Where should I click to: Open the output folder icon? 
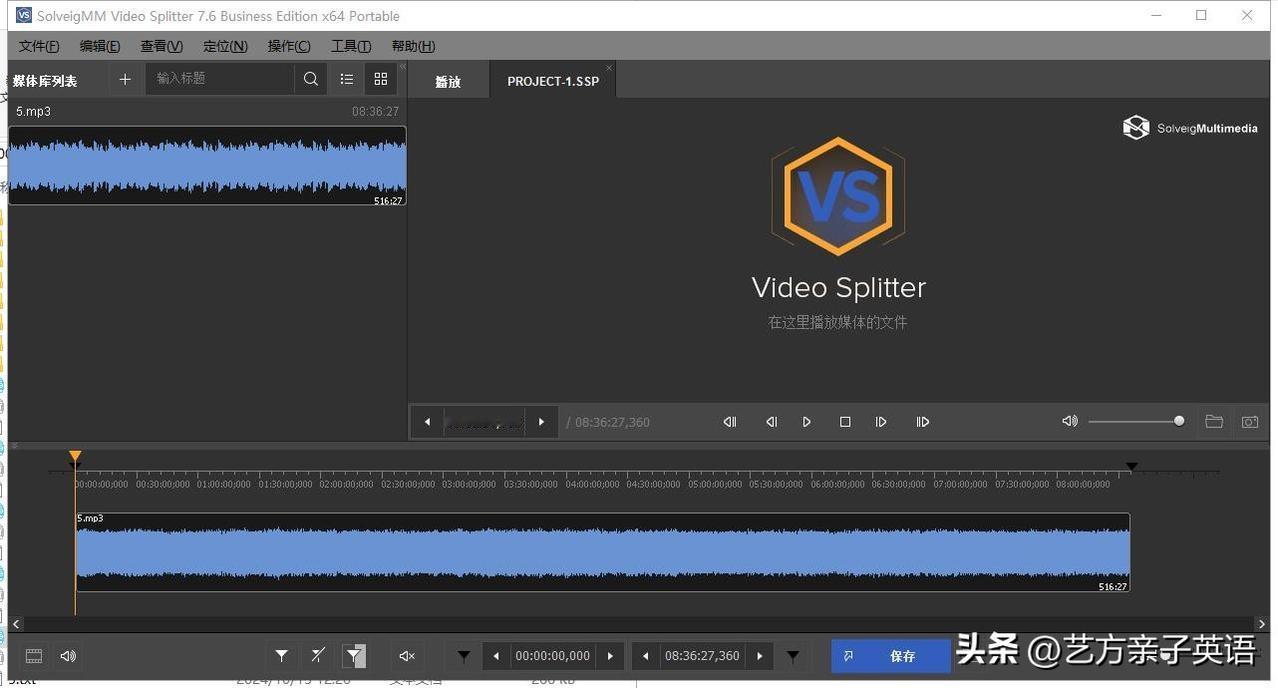tap(1214, 422)
